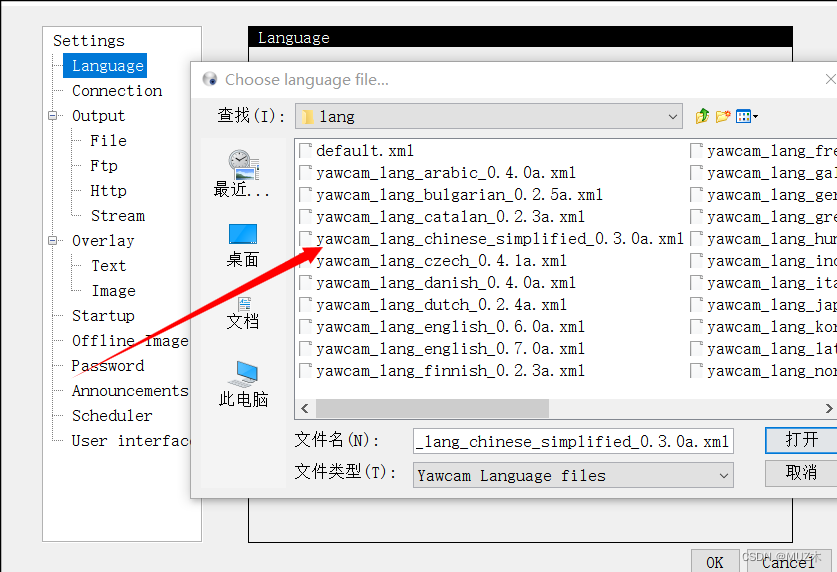Click the file list scroll left arrow

pyautogui.click(x=305, y=408)
